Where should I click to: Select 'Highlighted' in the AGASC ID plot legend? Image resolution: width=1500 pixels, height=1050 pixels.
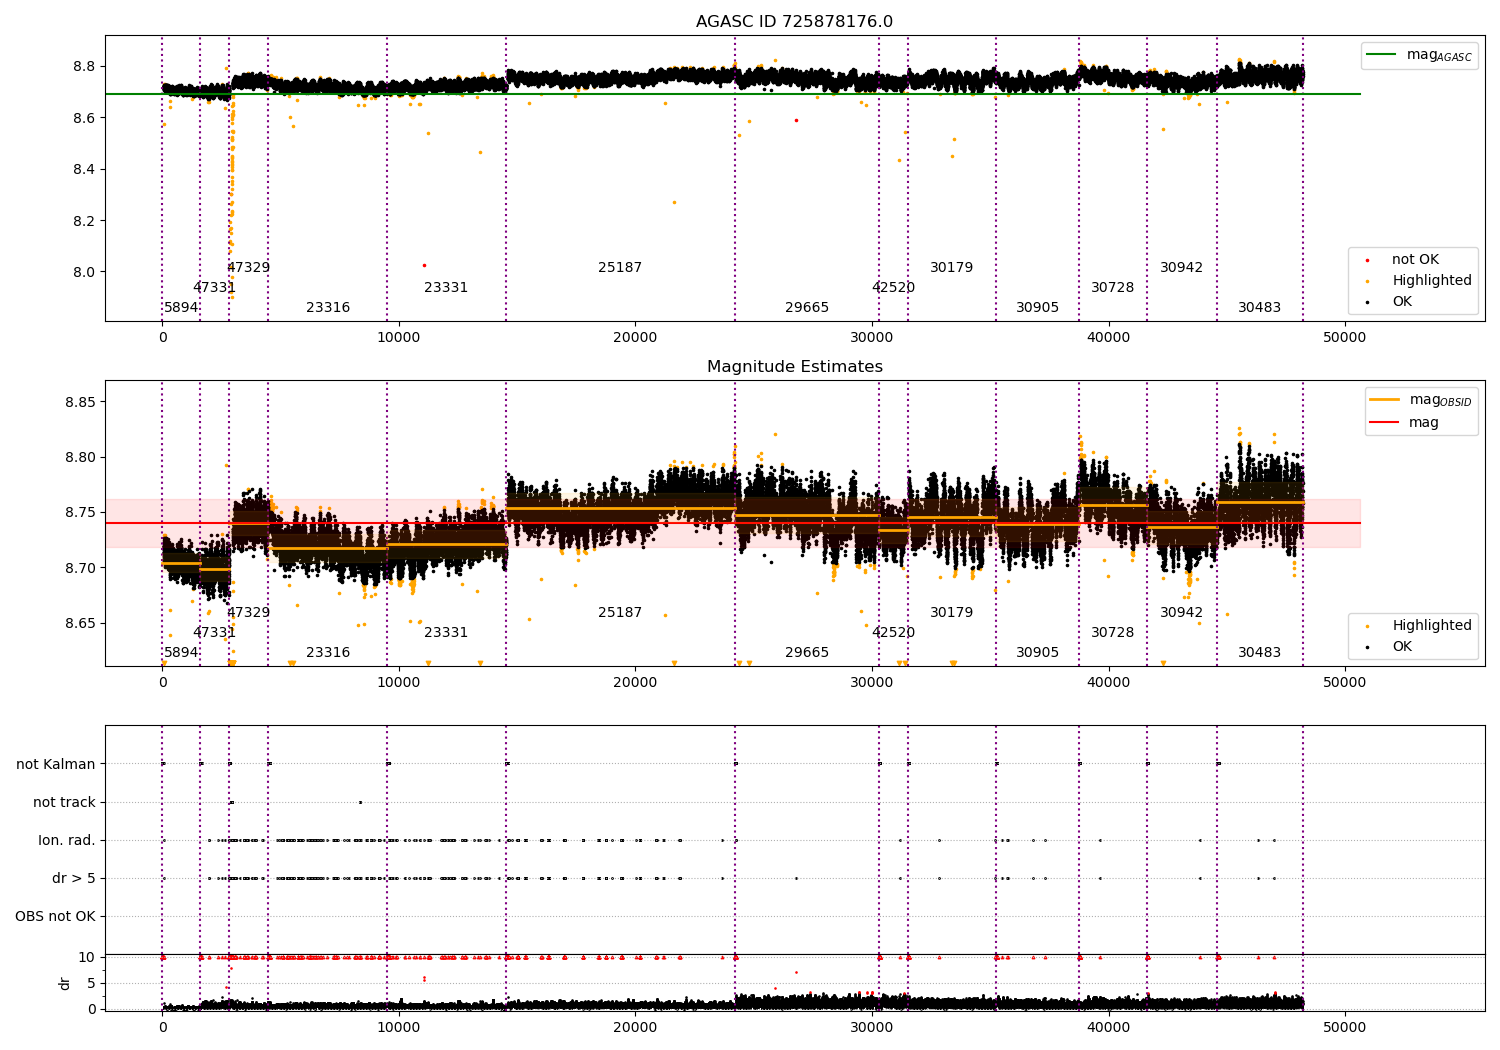(1431, 281)
